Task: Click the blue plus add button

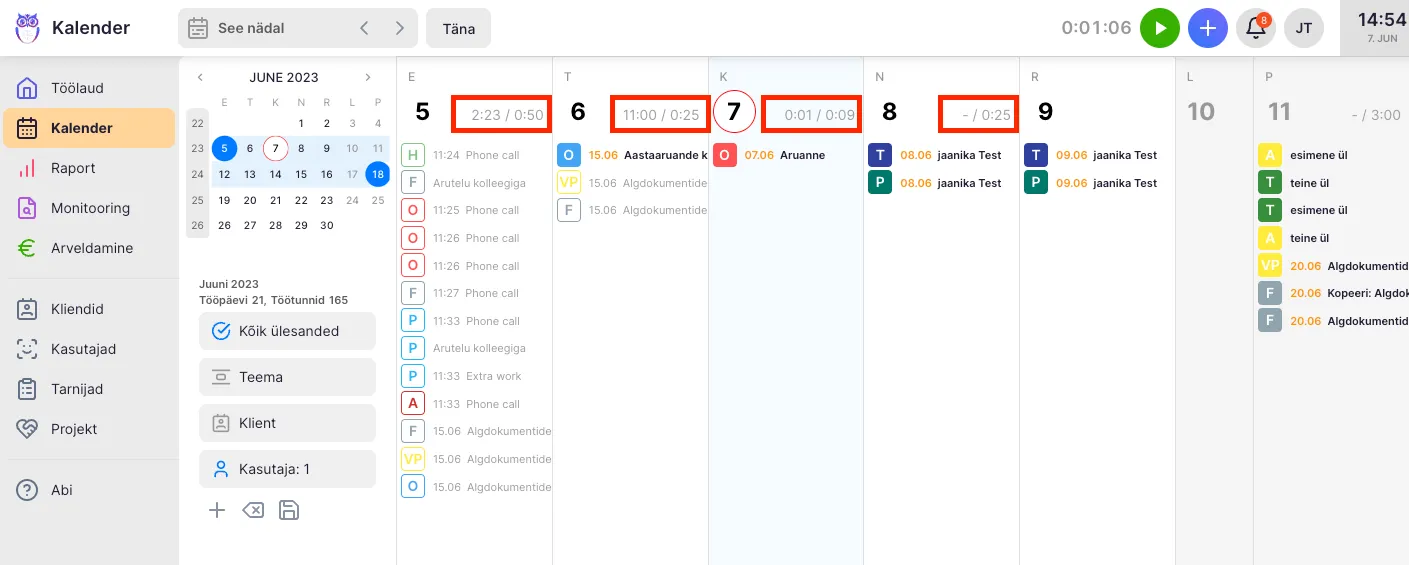Action: (x=1208, y=28)
